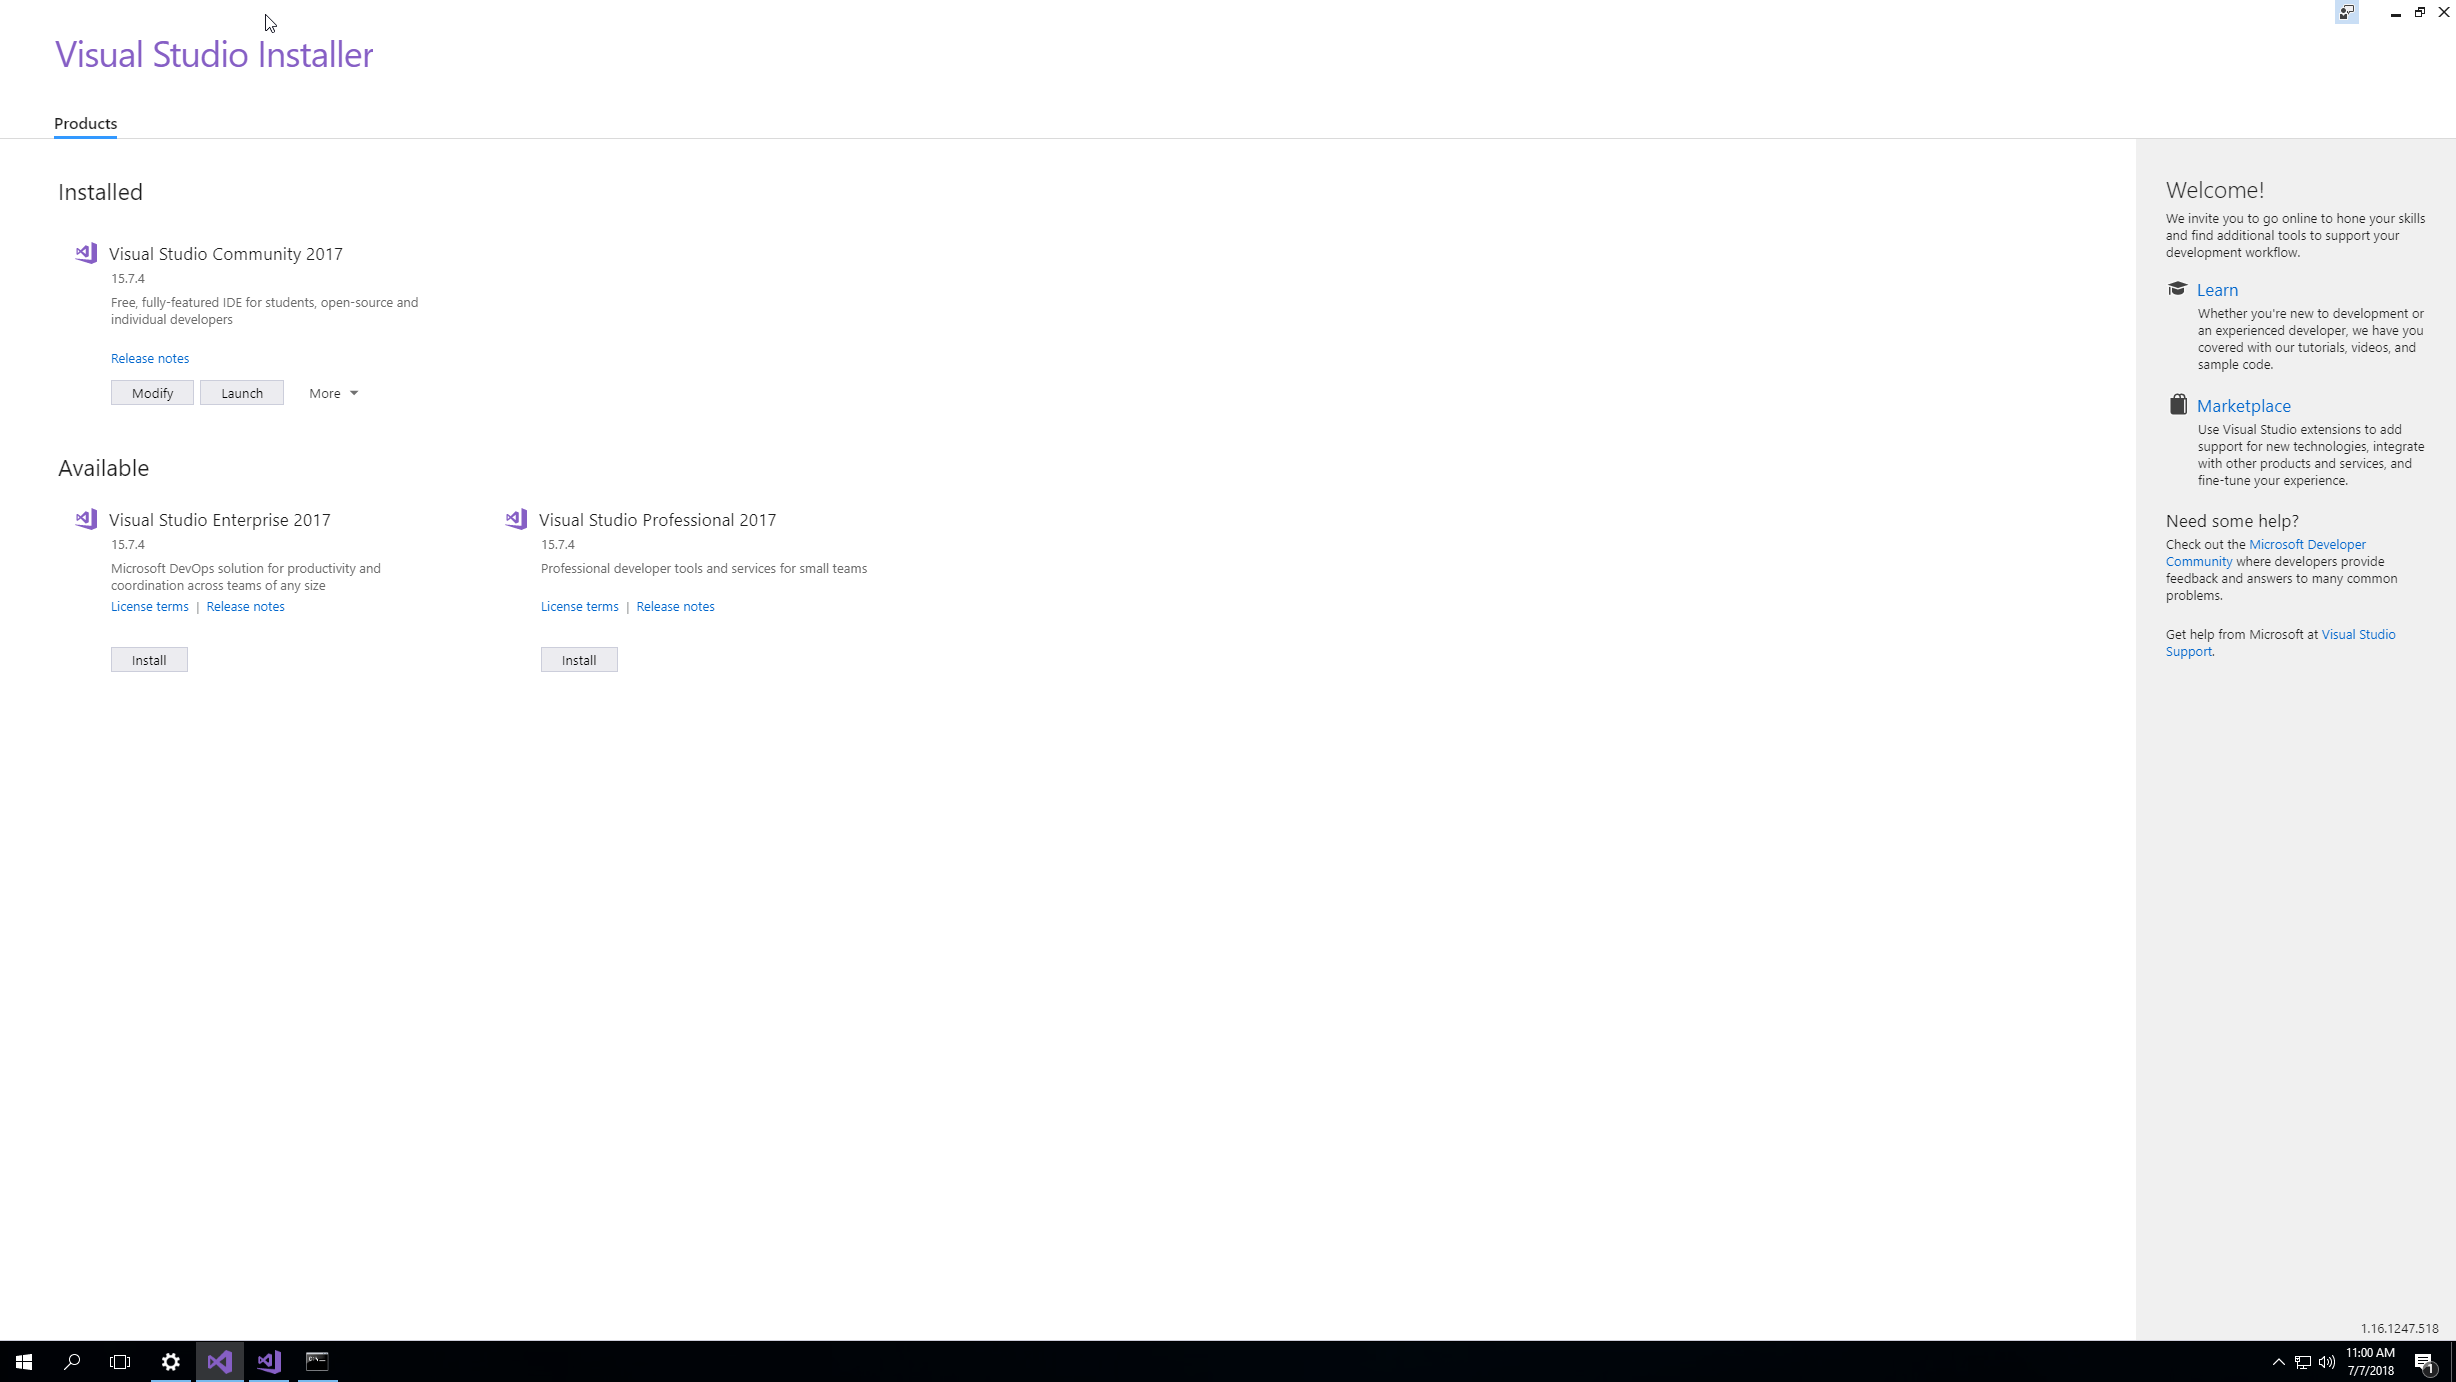
Task: Click the Visual Studio Community 2017 product icon
Action: (x=85, y=253)
